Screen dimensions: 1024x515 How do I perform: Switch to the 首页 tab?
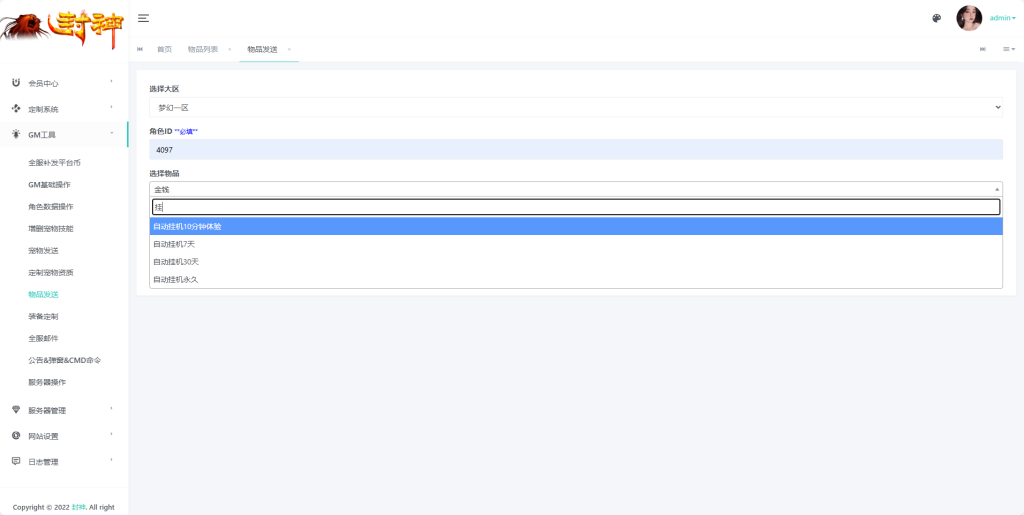[165, 50]
